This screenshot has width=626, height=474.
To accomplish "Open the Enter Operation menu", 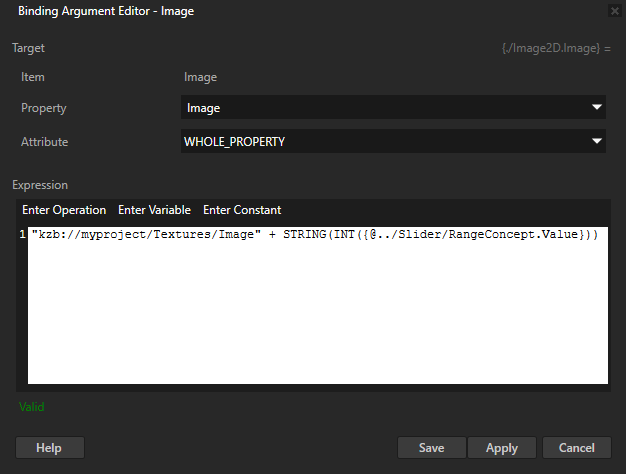I will point(64,210).
